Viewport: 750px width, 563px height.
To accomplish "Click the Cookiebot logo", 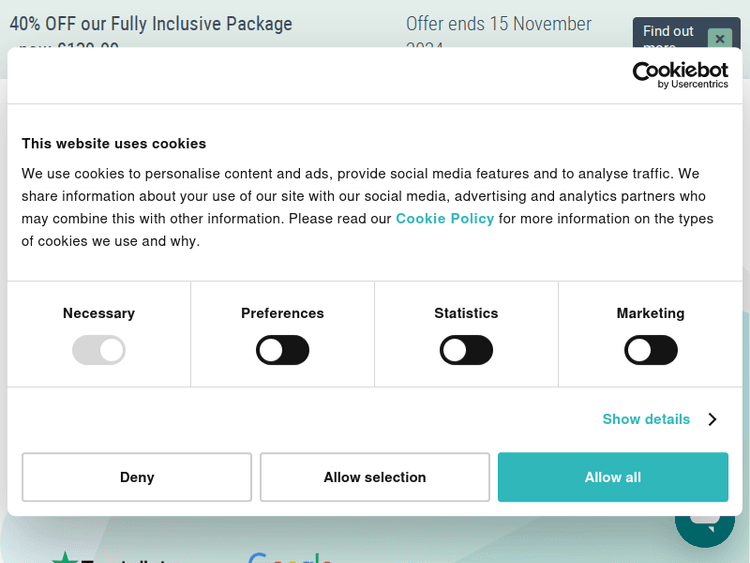I will click(x=680, y=75).
